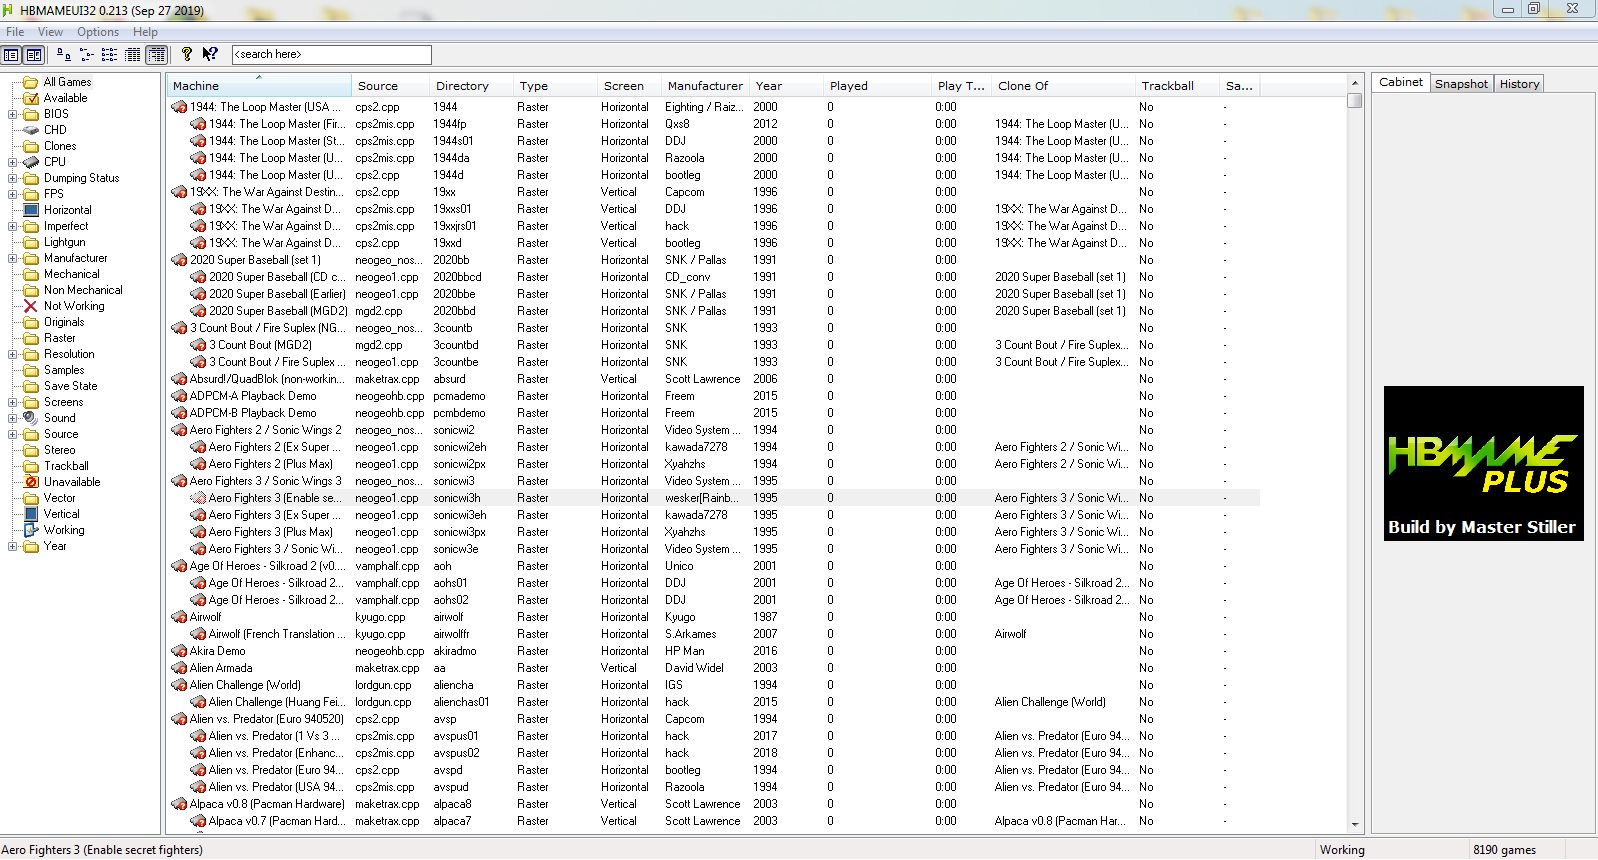Select the Originals folder in tree

tap(64, 322)
